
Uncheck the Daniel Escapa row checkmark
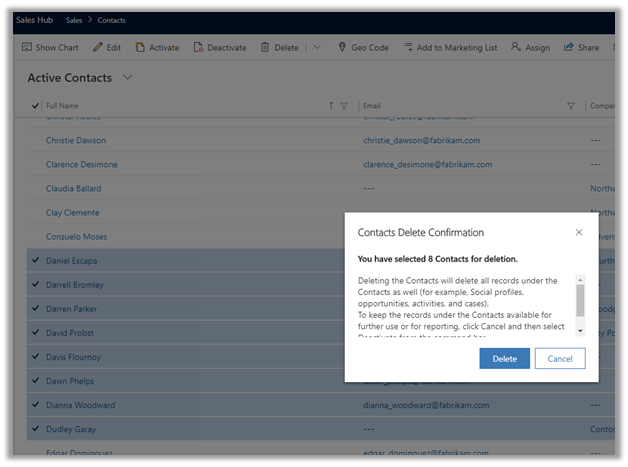pos(36,261)
